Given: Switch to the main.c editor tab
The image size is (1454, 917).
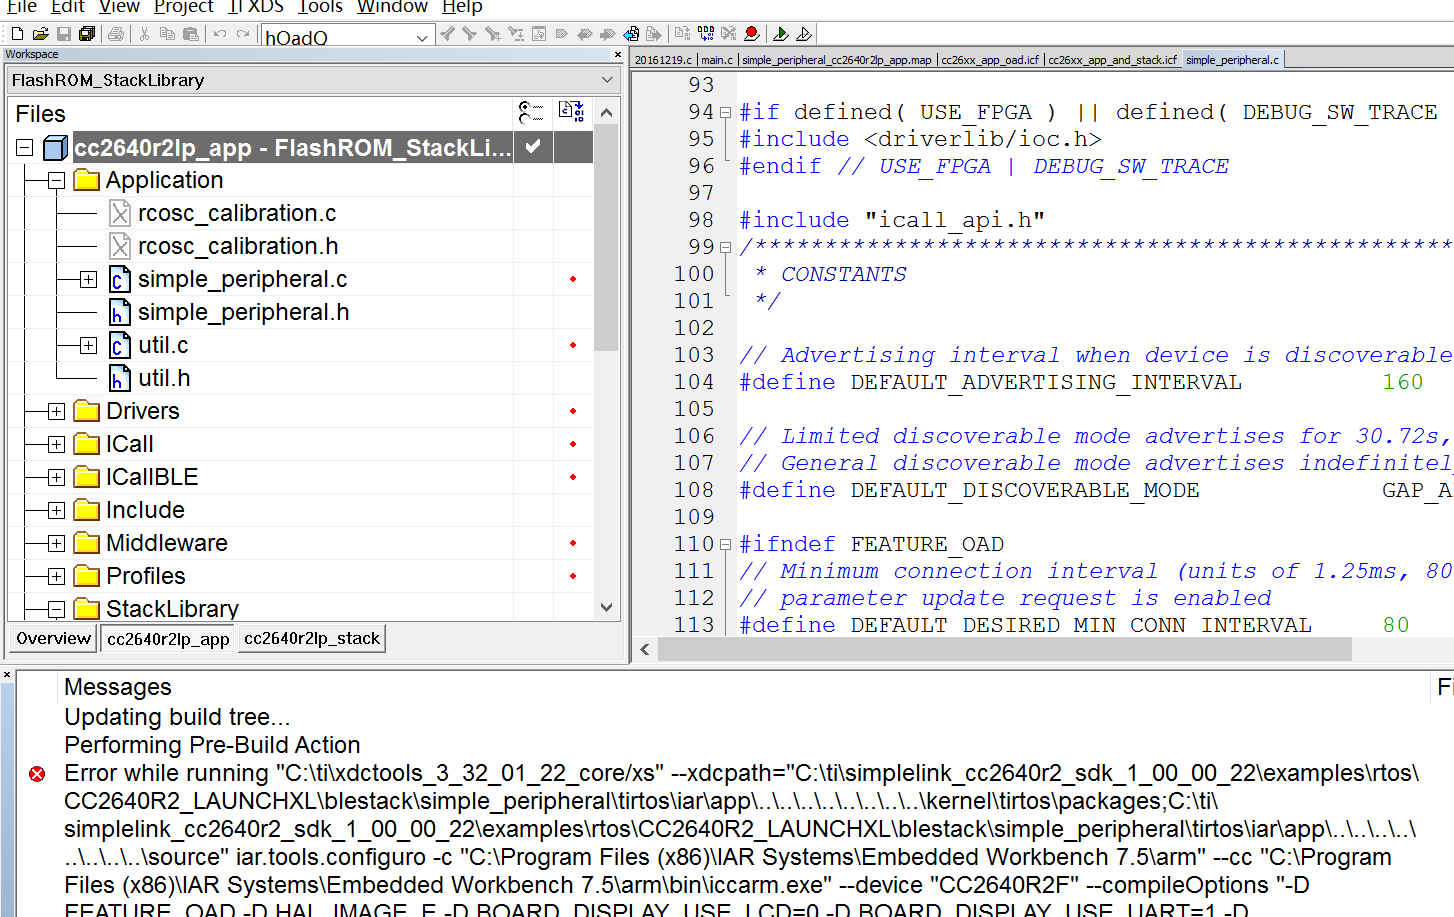Looking at the screenshot, I should (x=717, y=60).
